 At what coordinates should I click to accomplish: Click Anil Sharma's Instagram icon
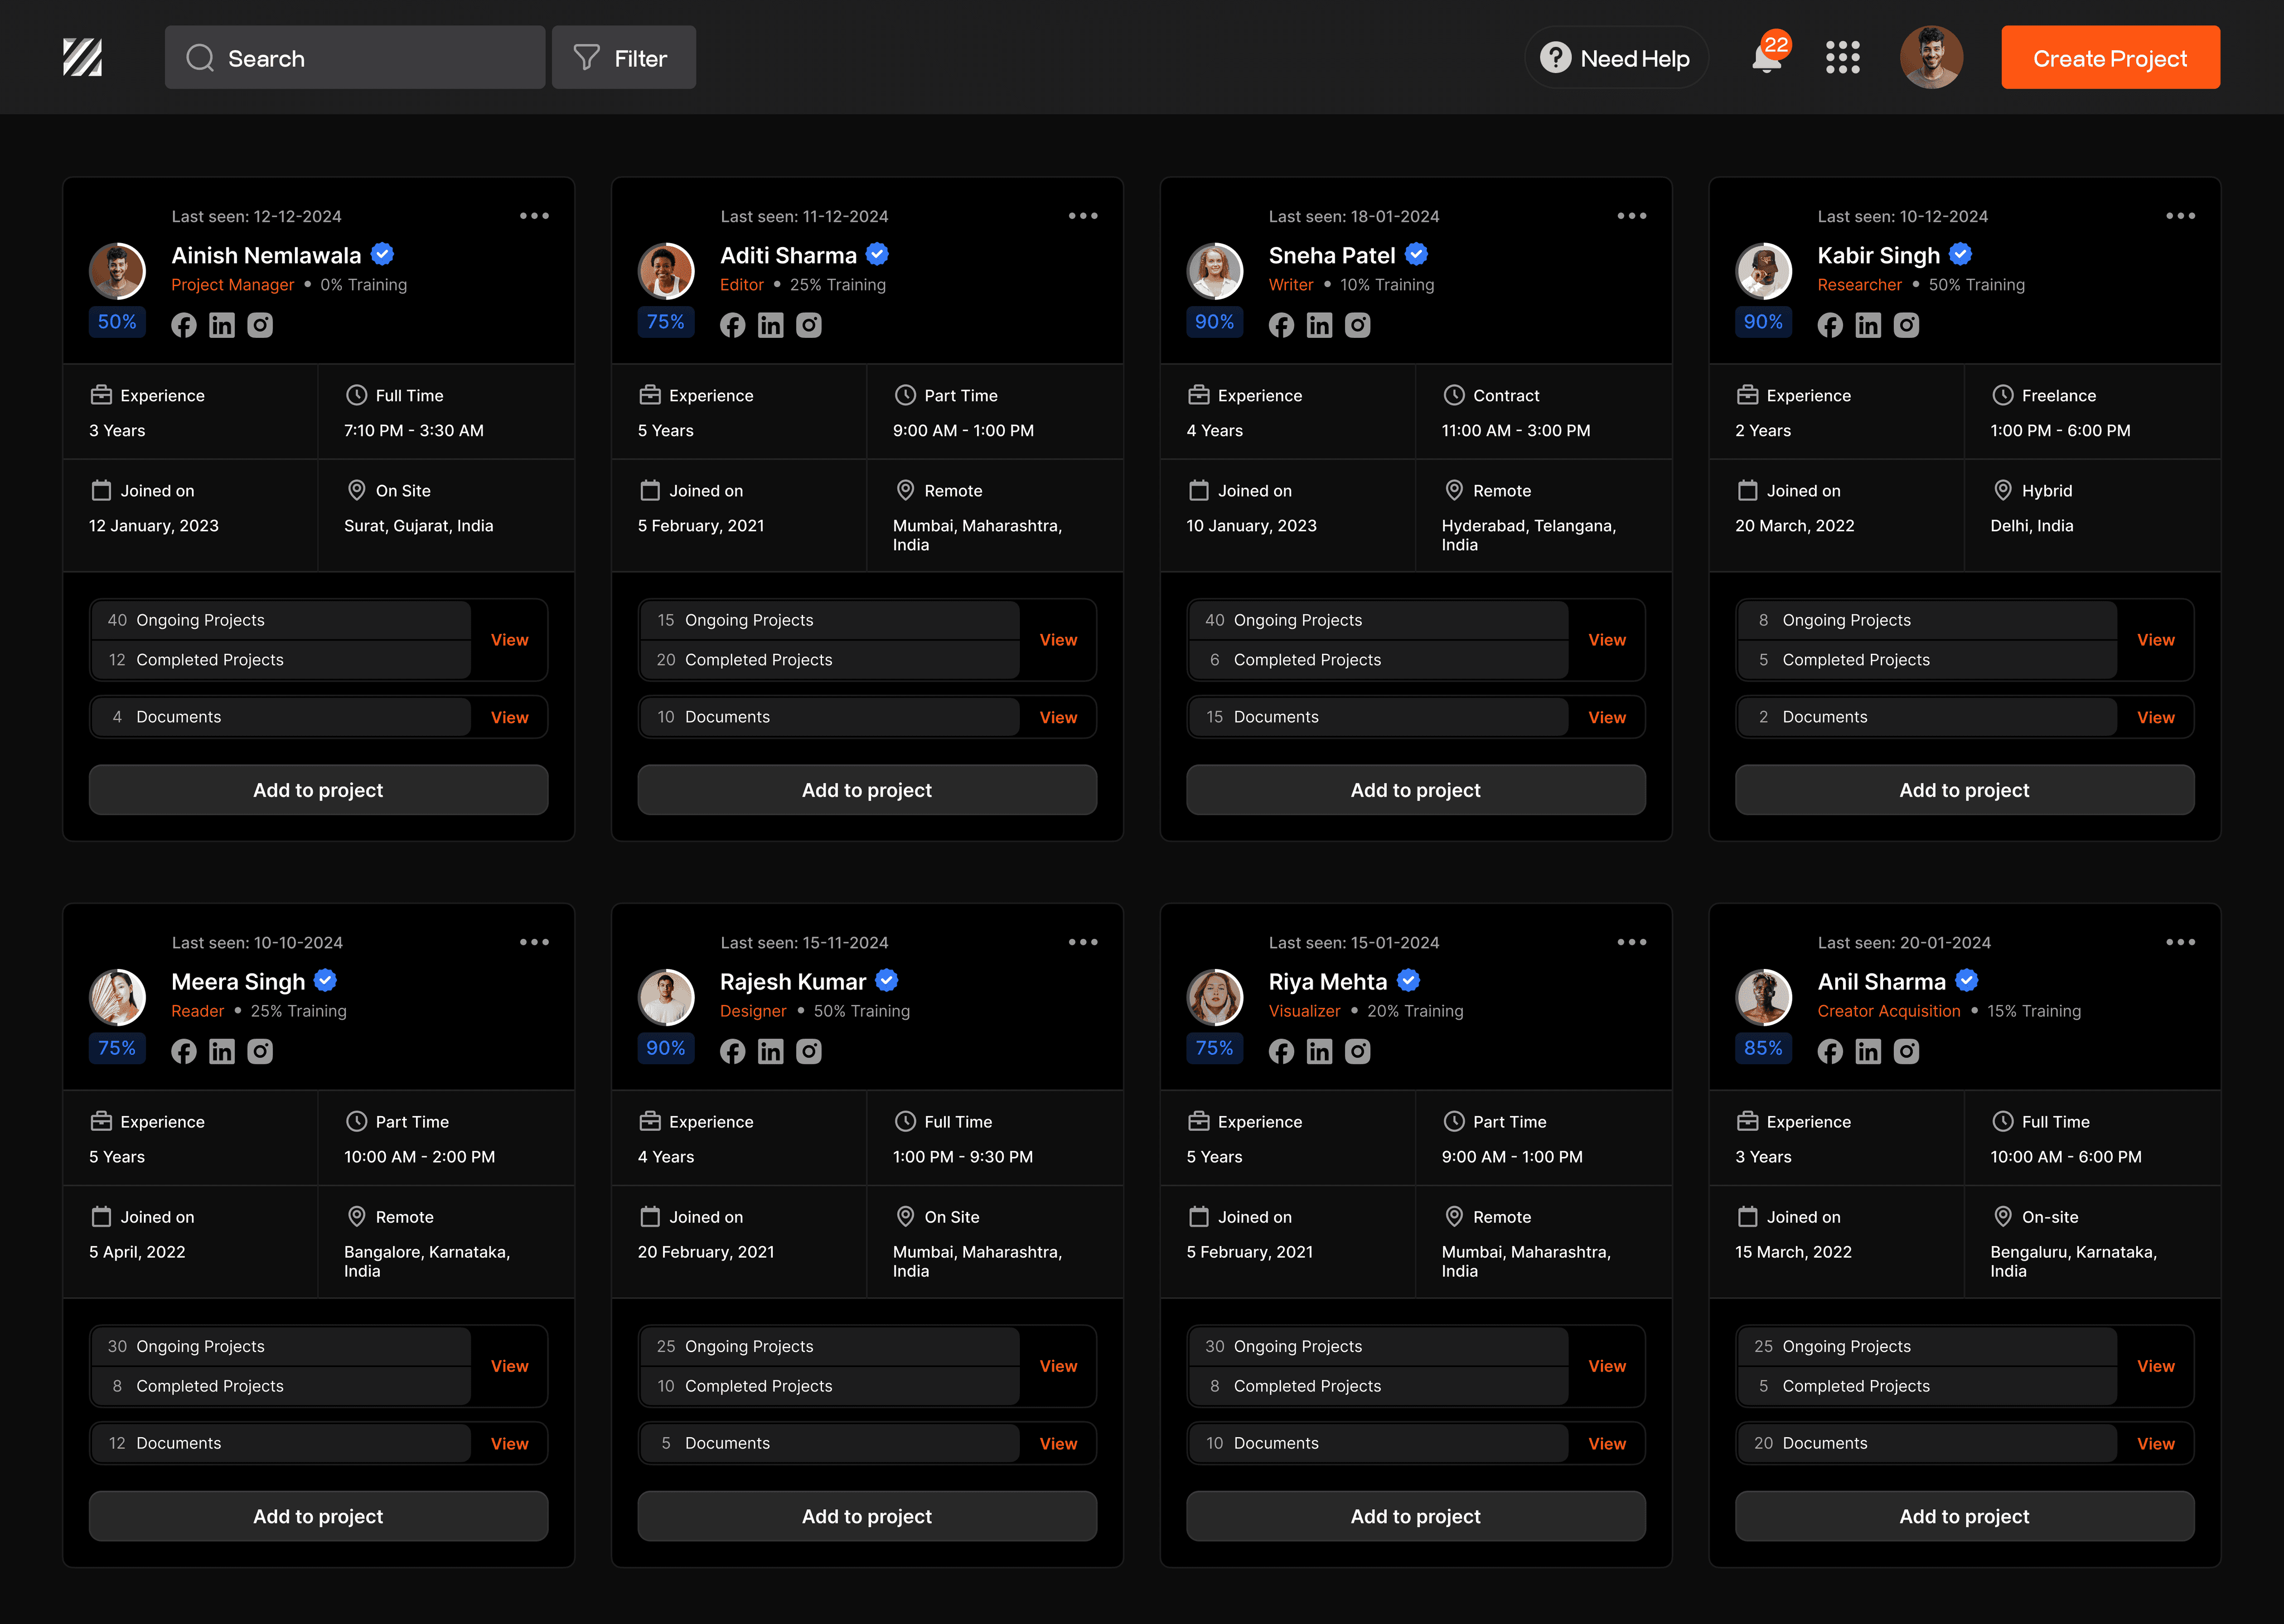1906,1051
